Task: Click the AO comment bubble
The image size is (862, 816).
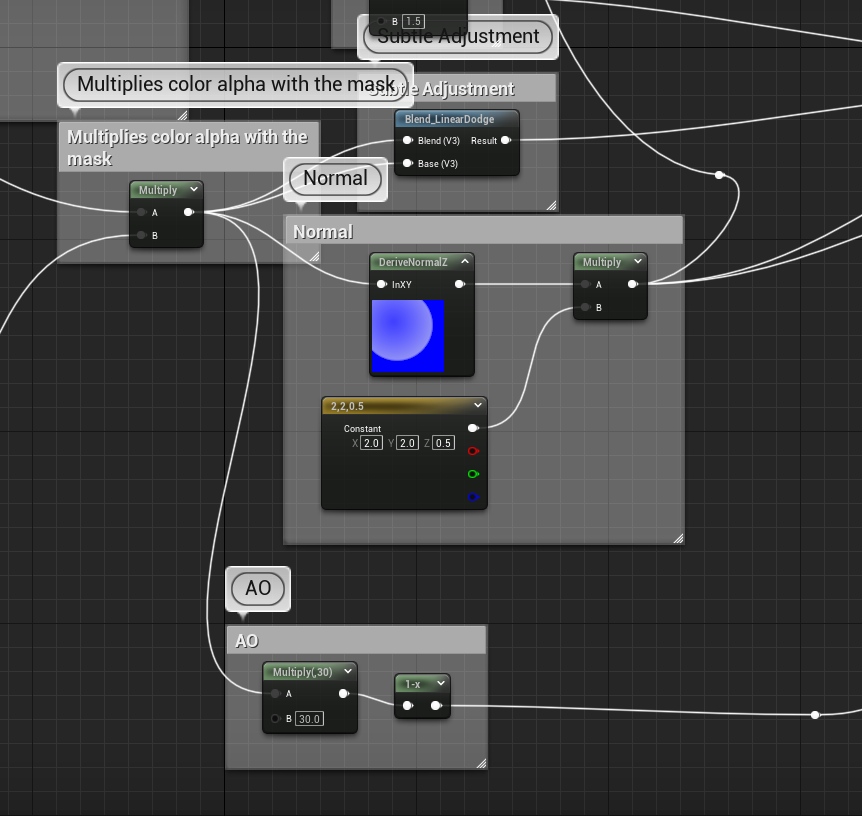Action: click(x=258, y=588)
